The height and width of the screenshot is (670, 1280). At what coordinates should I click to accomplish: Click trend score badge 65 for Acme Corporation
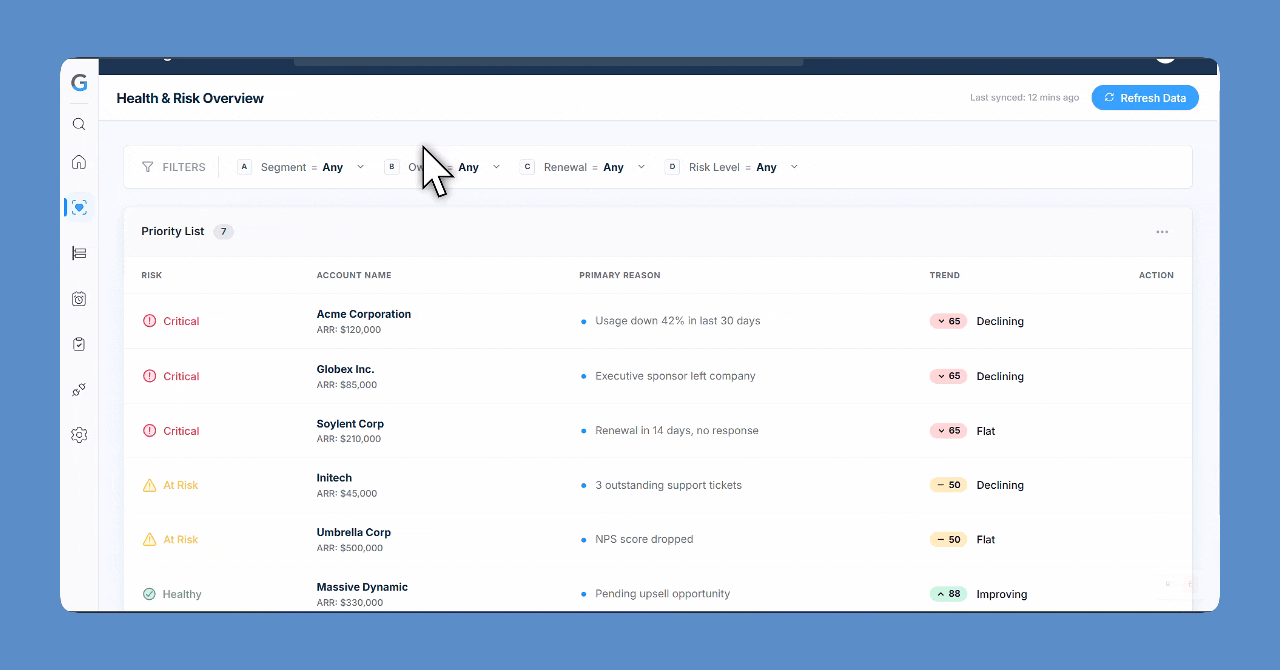point(948,321)
